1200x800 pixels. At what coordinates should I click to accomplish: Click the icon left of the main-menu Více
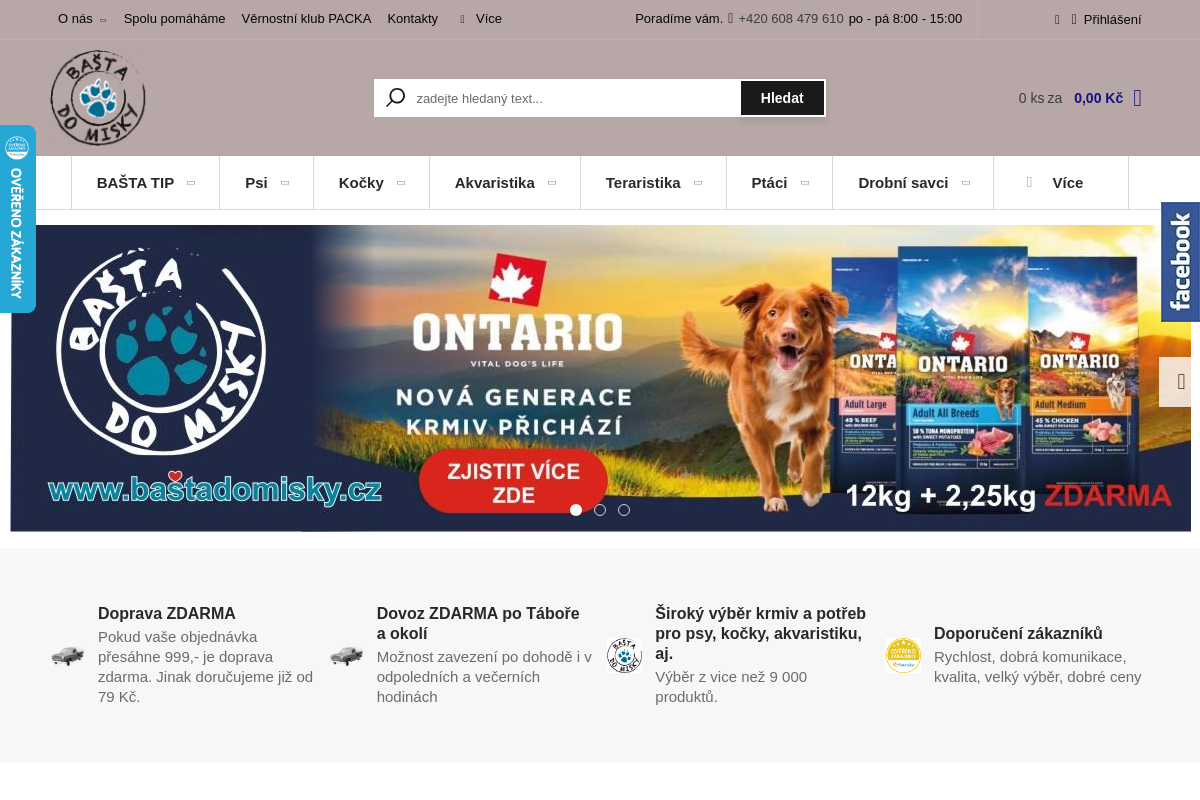pyautogui.click(x=1029, y=182)
